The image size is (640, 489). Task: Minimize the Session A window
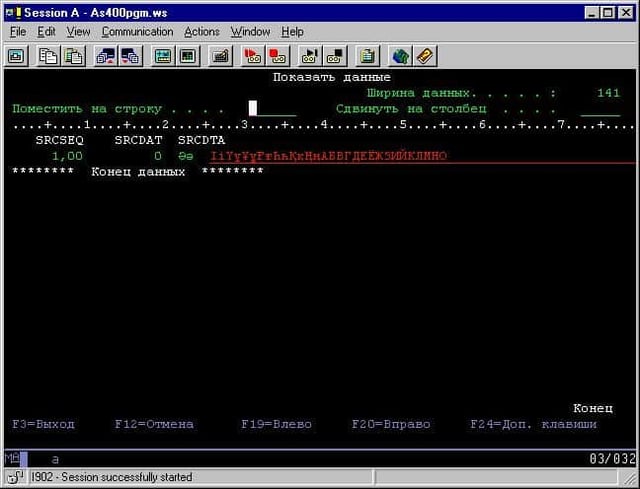[591, 13]
